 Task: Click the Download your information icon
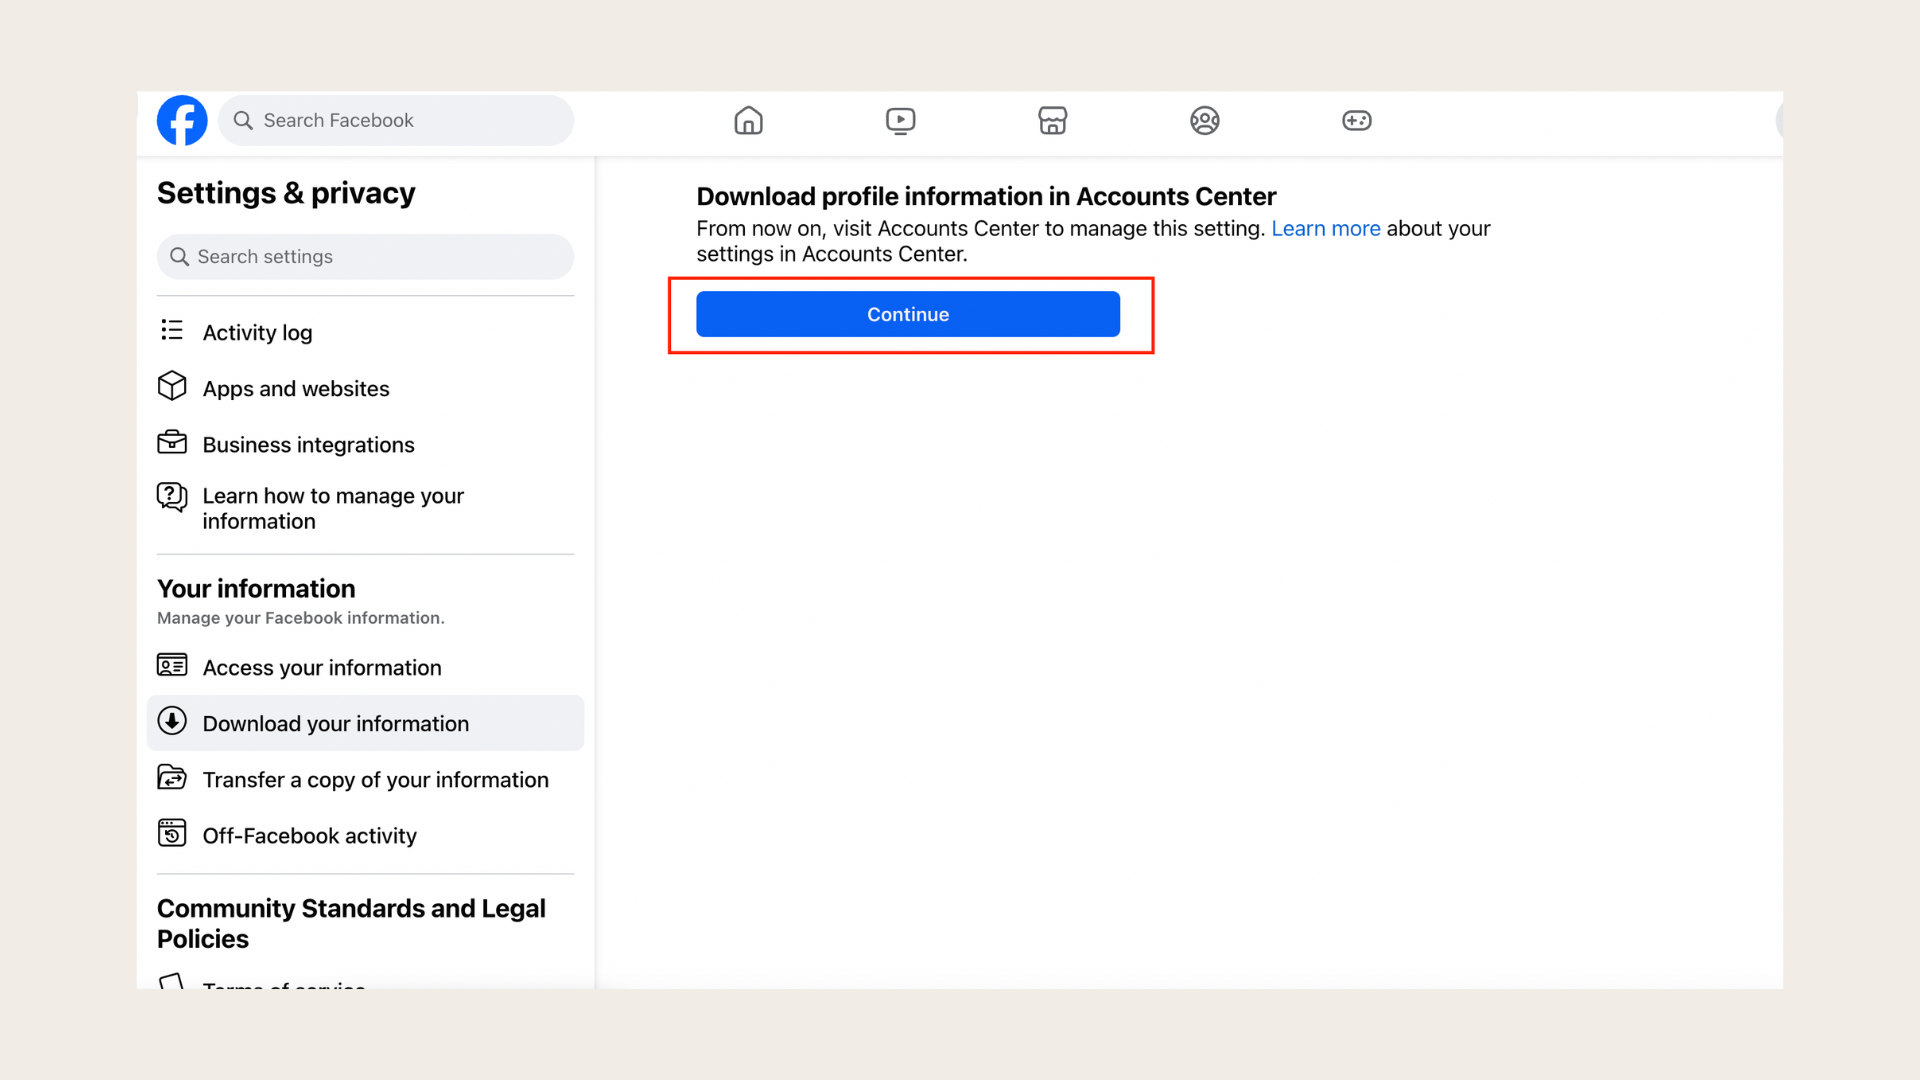pyautogui.click(x=173, y=721)
